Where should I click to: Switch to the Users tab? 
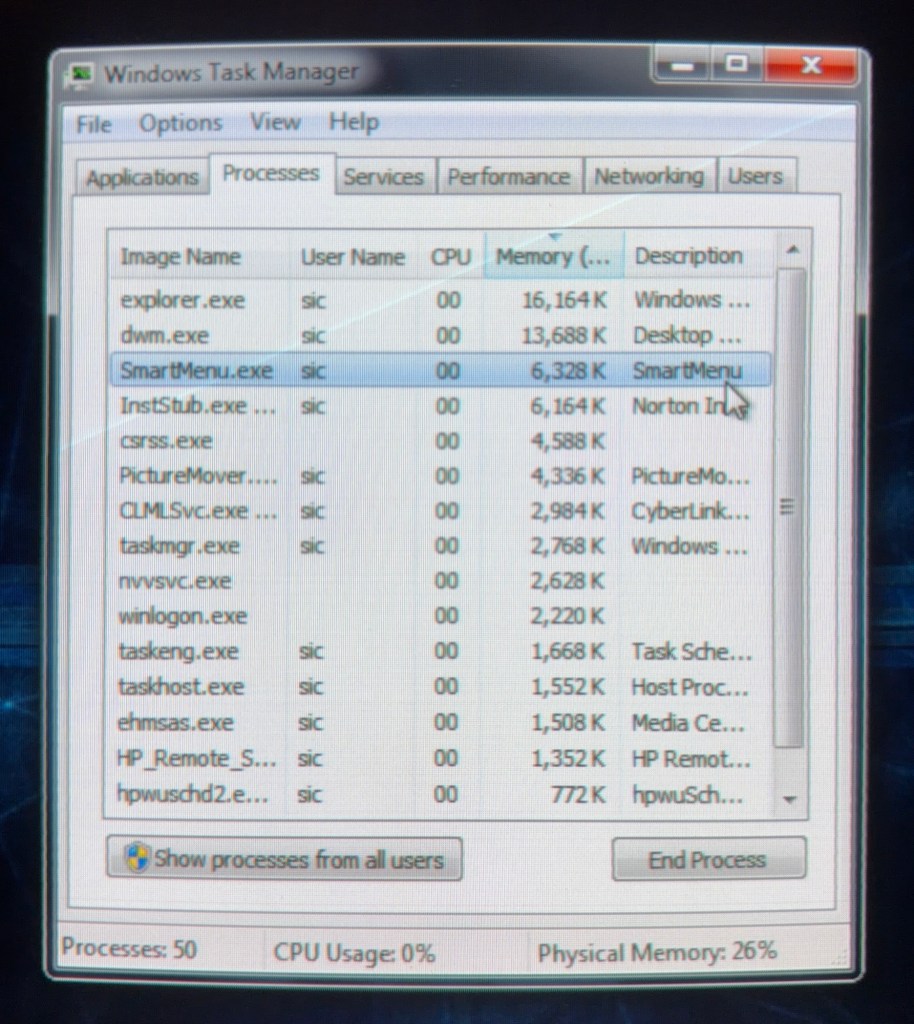point(754,176)
